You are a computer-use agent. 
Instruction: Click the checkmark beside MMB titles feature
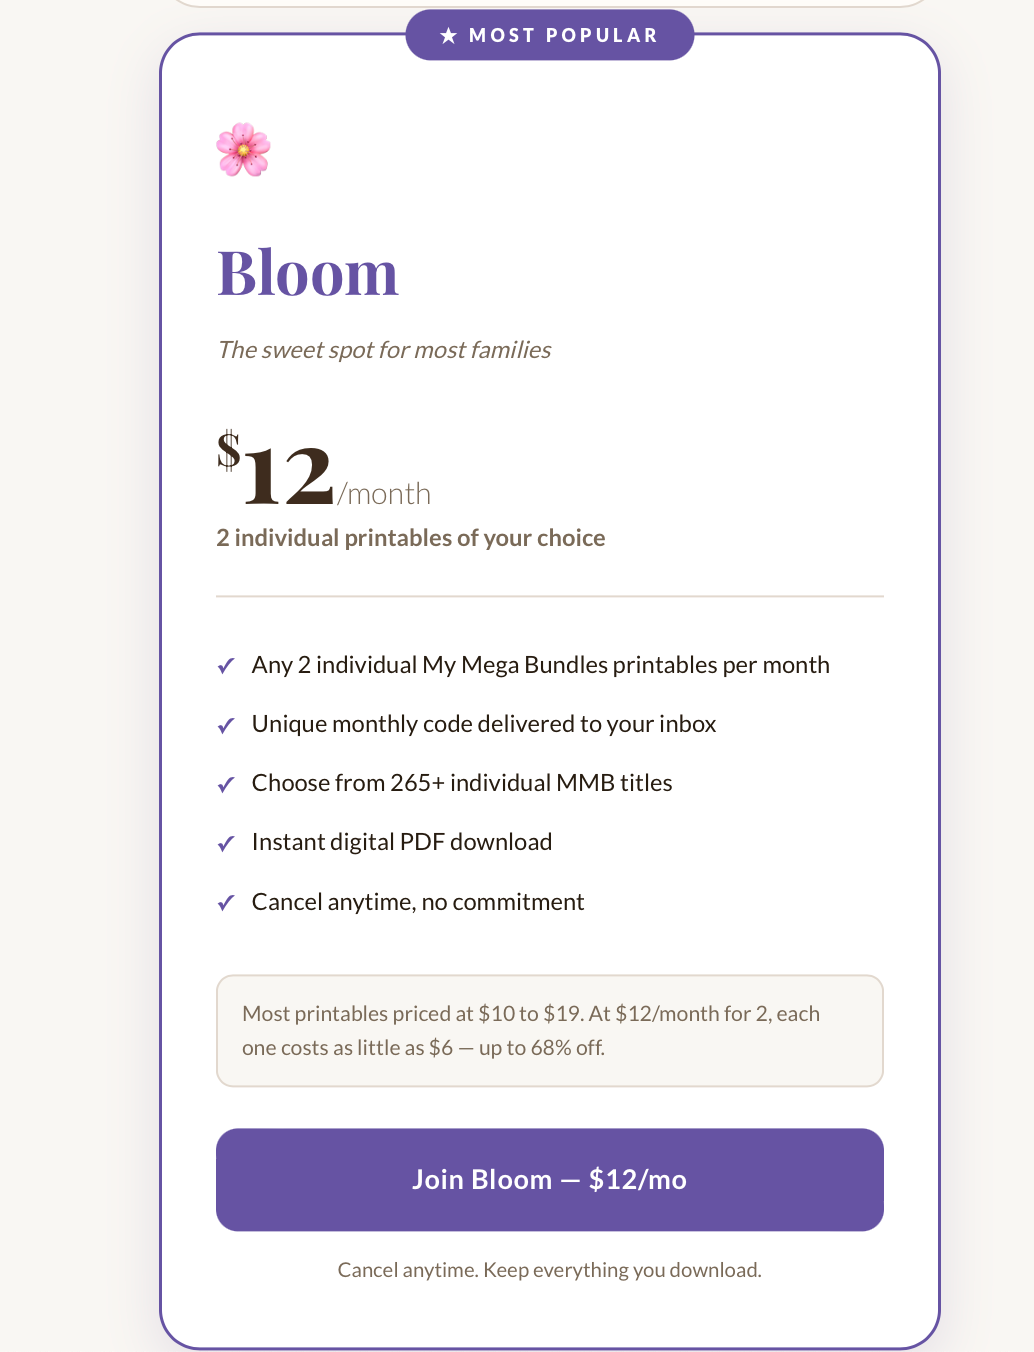click(225, 785)
